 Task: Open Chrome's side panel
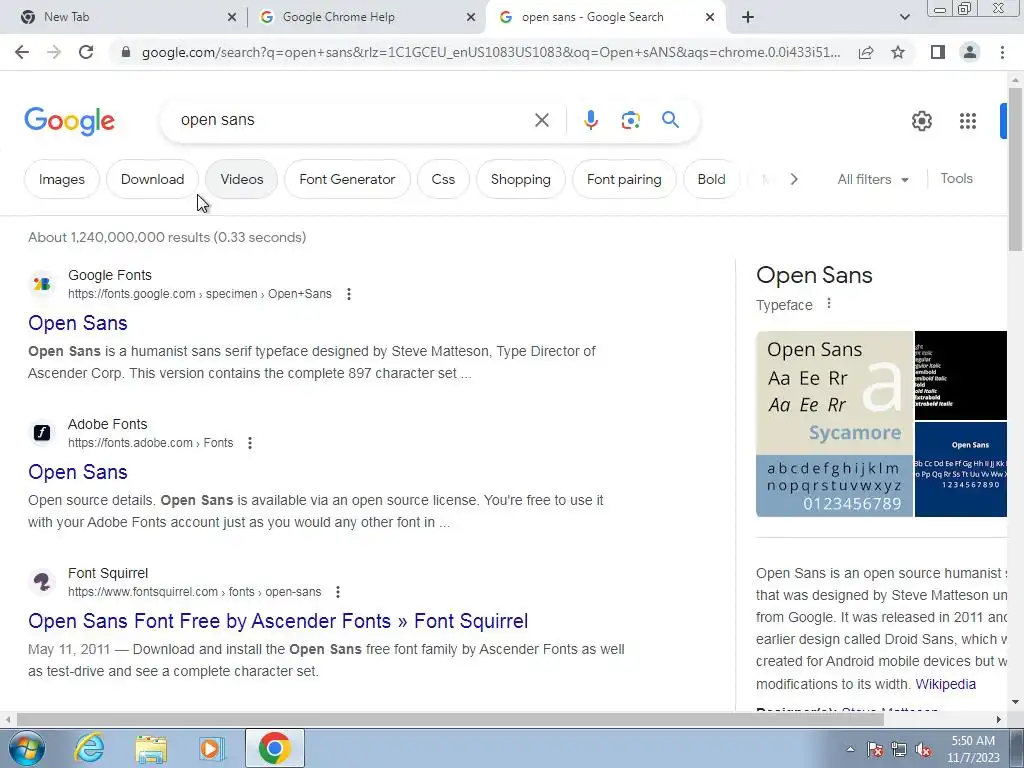[938, 52]
